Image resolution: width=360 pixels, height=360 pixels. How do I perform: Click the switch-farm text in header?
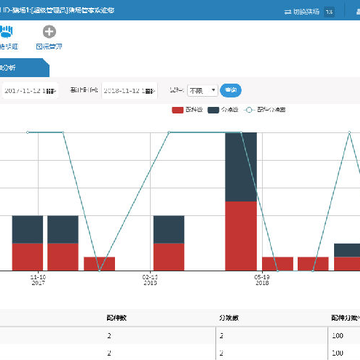306,12
